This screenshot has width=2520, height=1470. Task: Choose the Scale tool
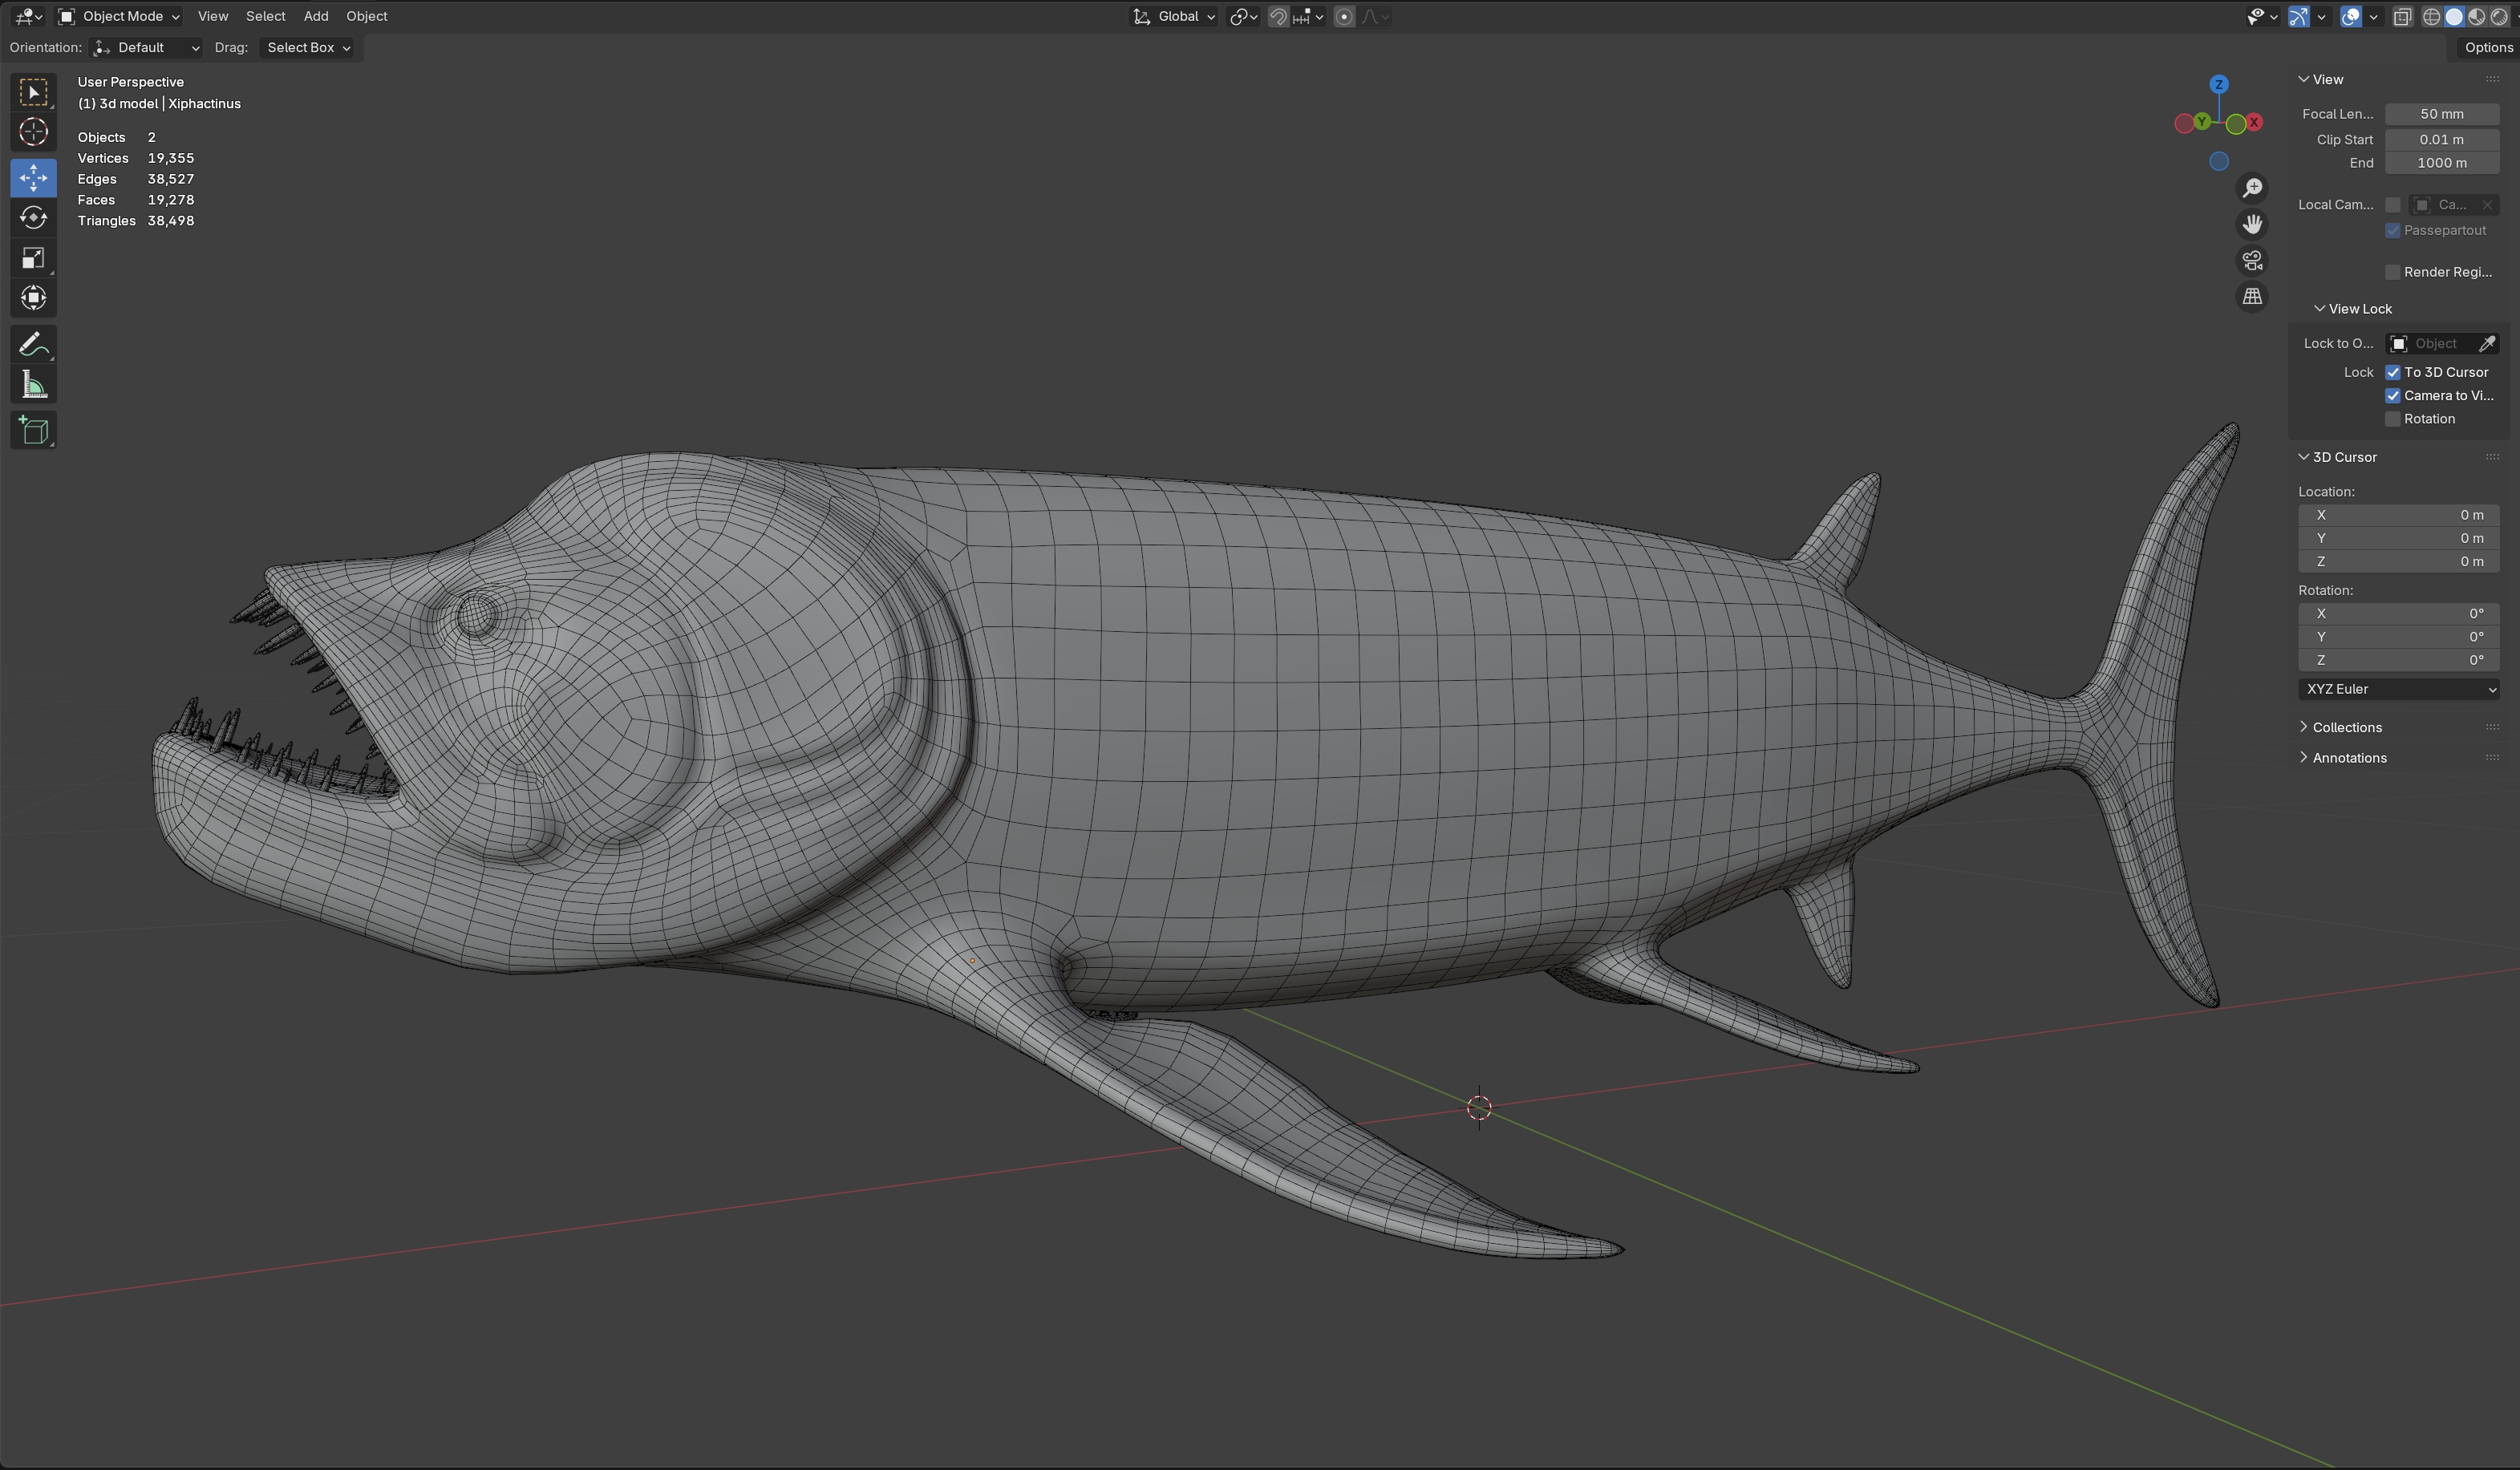click(33, 258)
